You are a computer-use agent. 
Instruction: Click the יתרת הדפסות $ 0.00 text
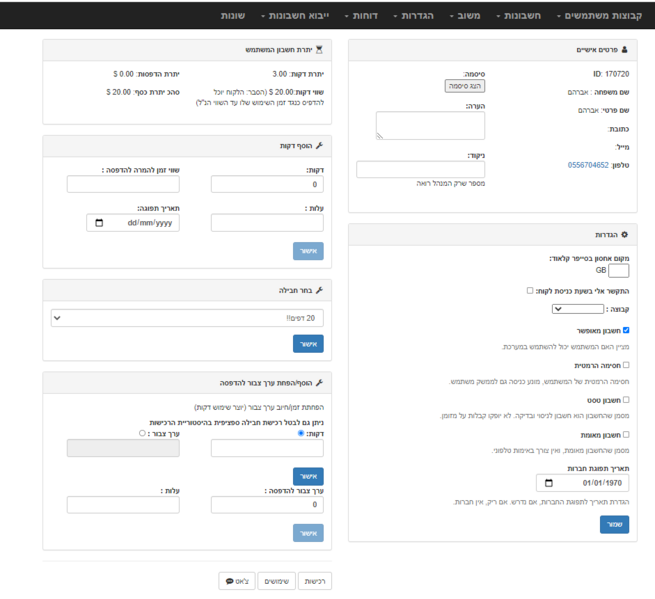coord(146,74)
